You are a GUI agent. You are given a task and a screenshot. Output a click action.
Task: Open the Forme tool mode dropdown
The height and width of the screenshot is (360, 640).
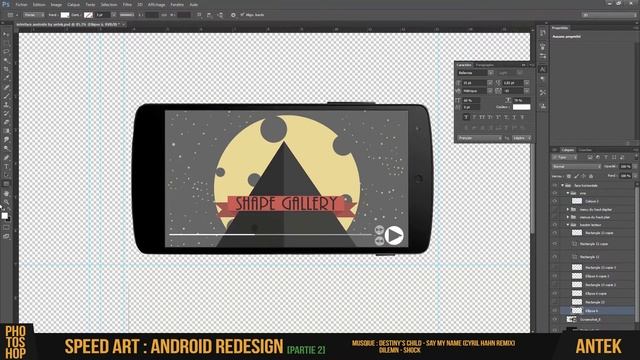pos(33,15)
